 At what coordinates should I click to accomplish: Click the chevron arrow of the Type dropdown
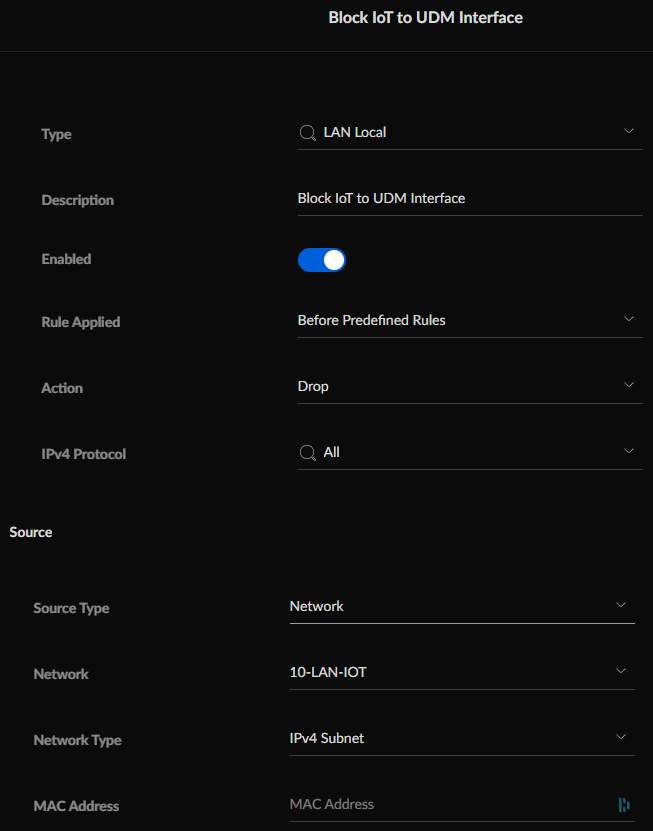629,131
